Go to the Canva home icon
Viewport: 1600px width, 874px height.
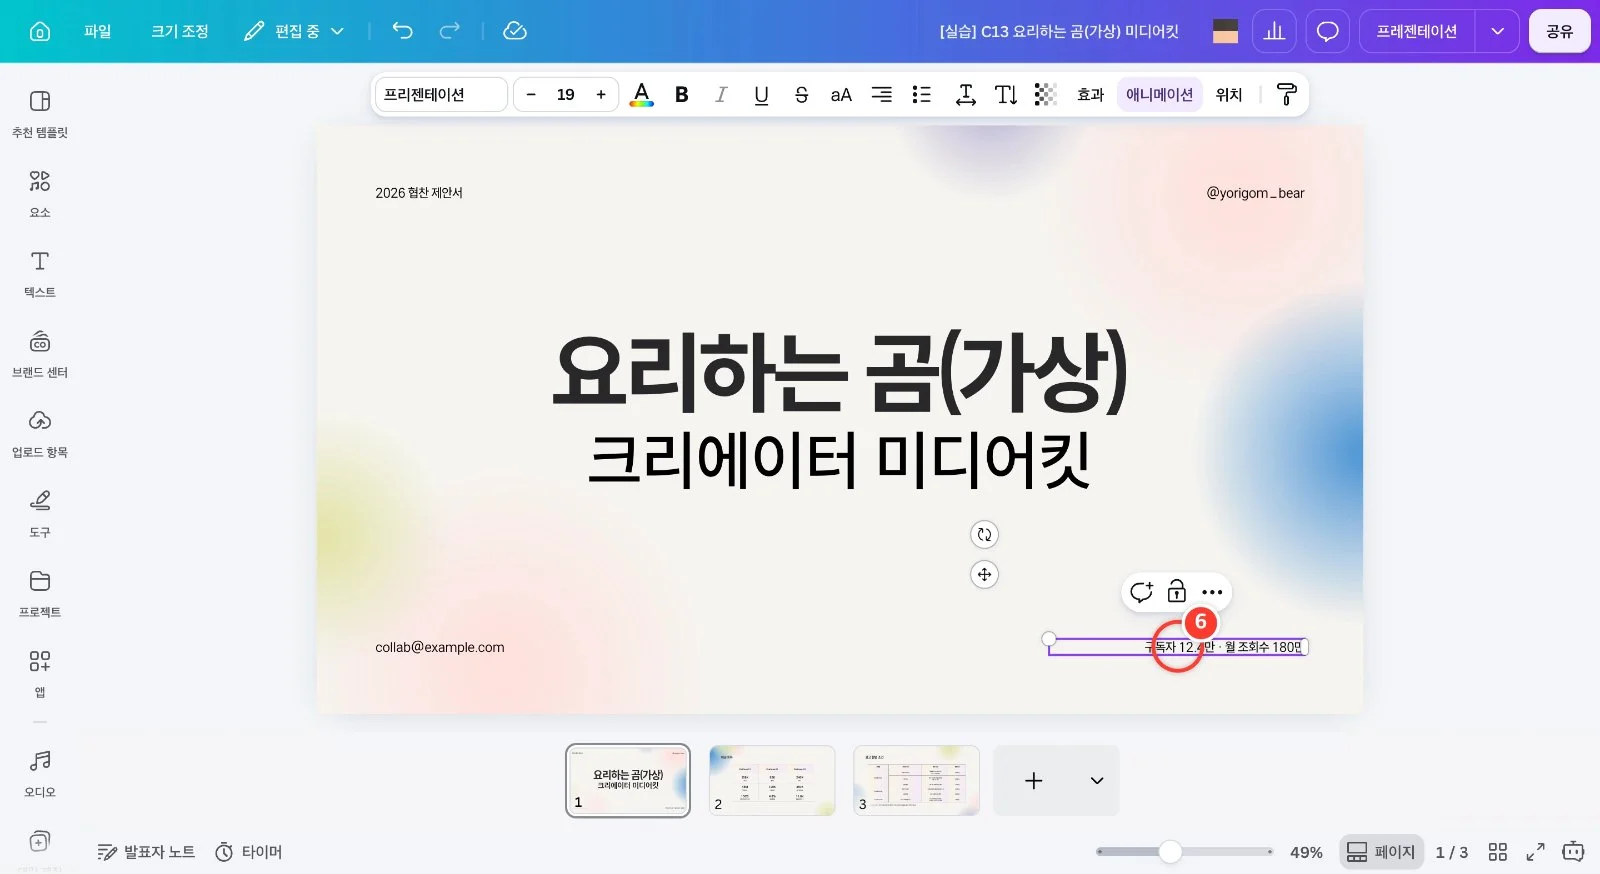(40, 31)
